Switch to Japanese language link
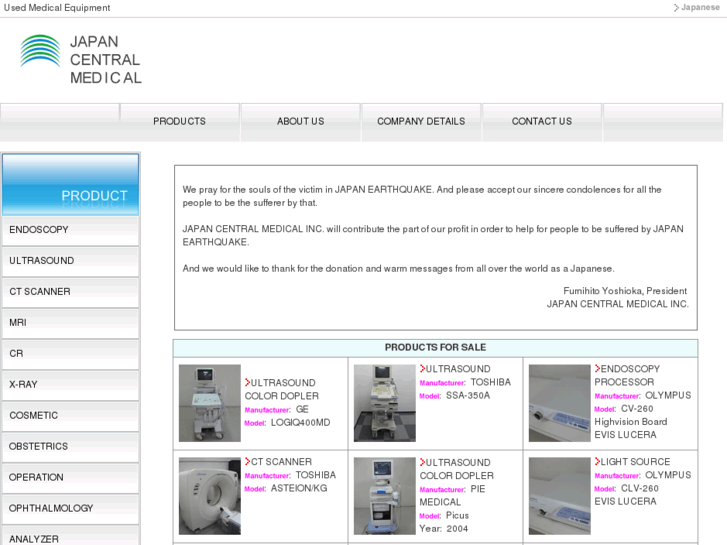This screenshot has width=727, height=545. [700, 7]
